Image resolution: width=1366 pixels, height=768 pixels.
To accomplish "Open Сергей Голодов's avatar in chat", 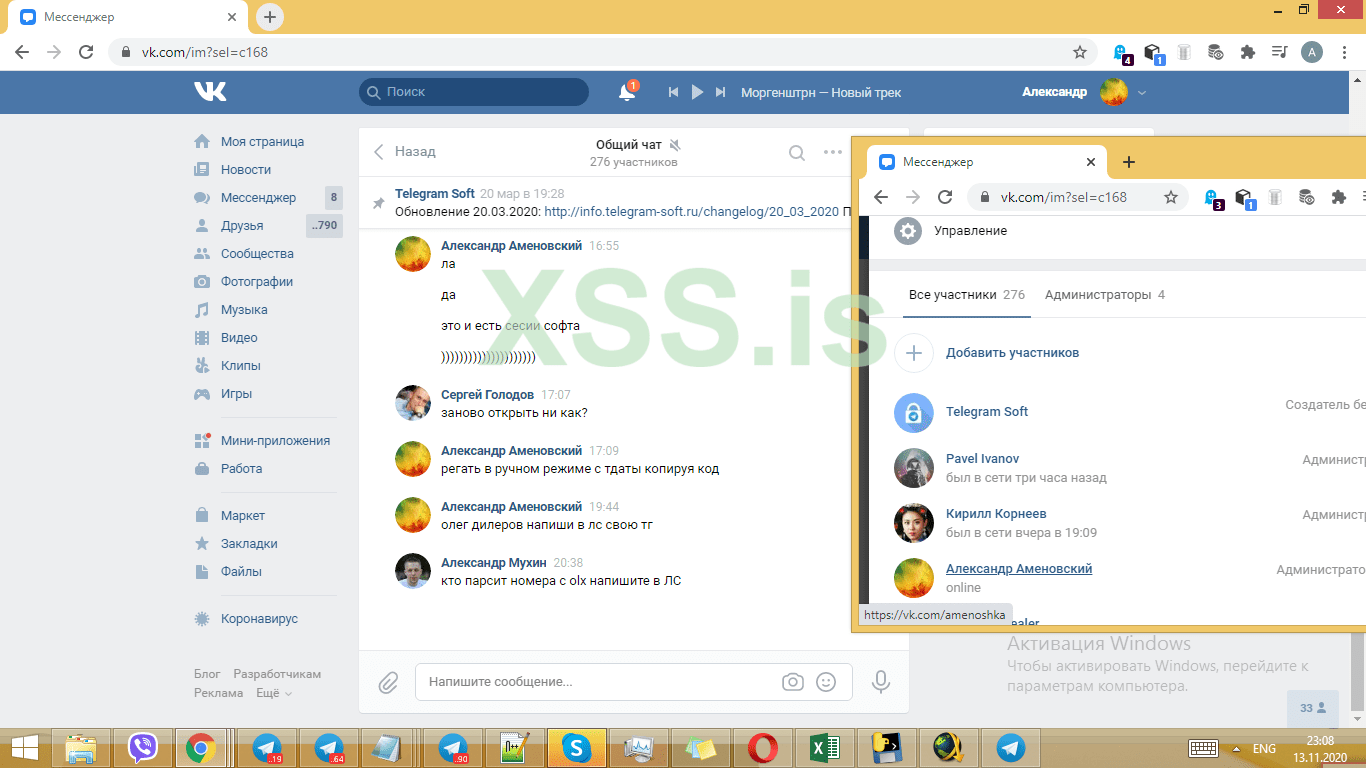I will [413, 403].
